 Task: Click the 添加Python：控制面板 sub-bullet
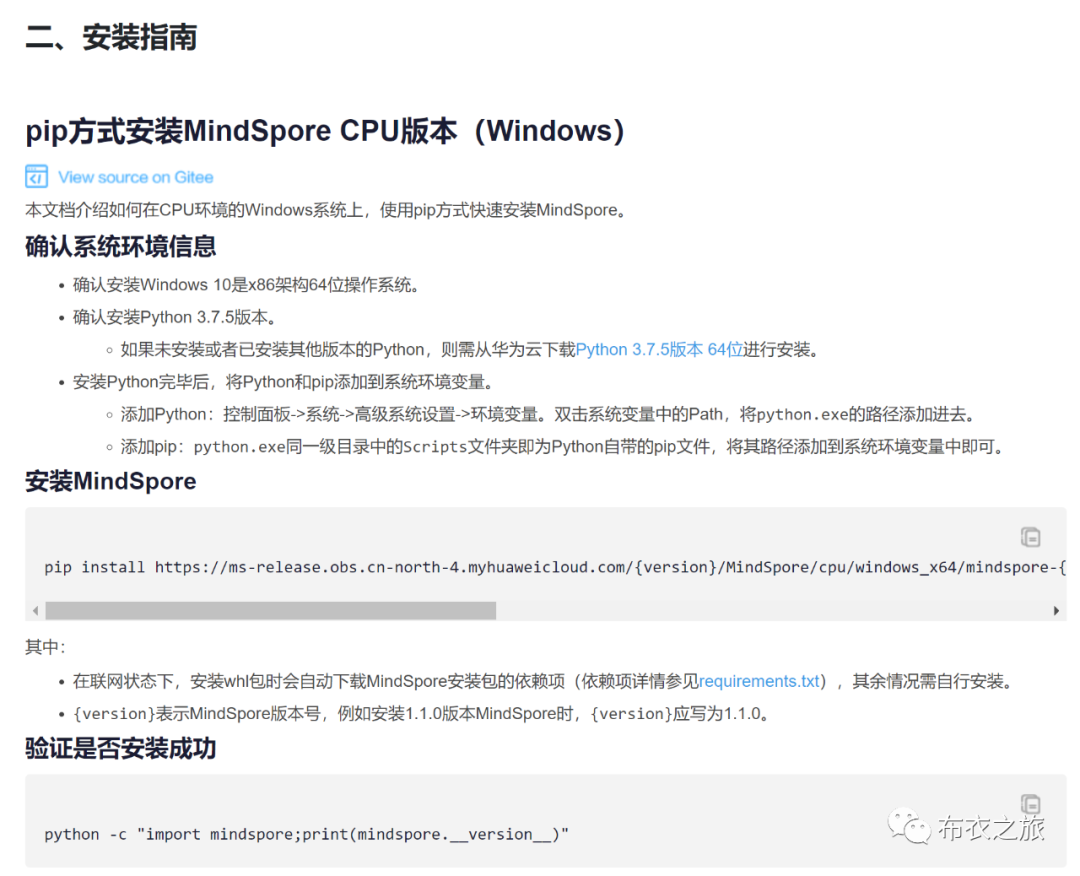pyautogui.click(x=548, y=414)
